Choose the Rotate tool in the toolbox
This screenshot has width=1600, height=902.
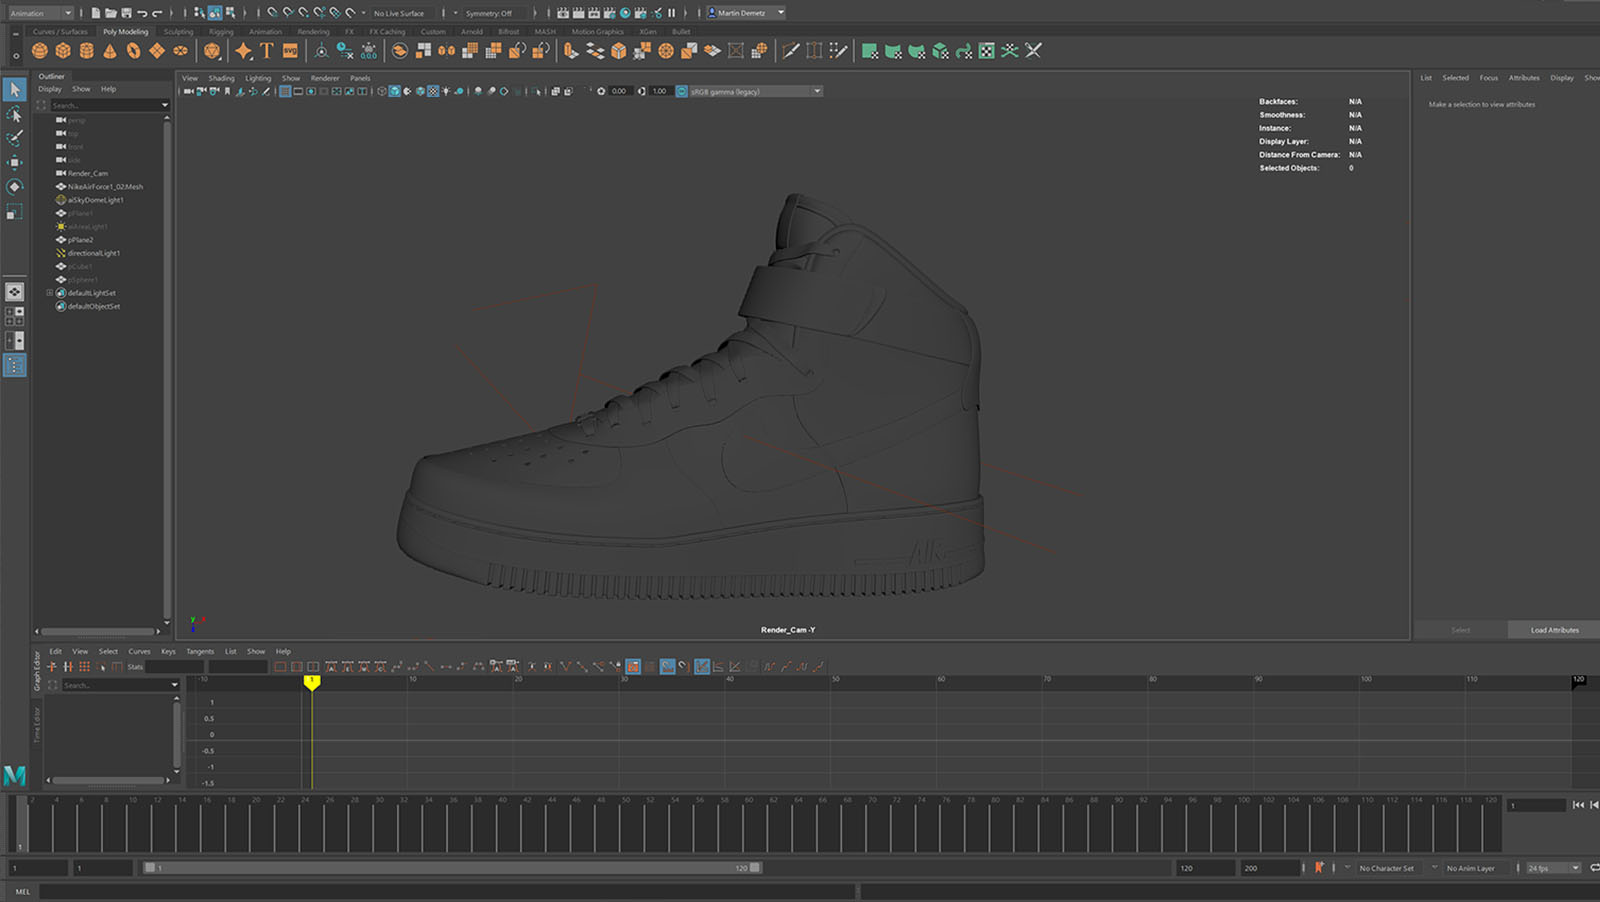(14, 187)
